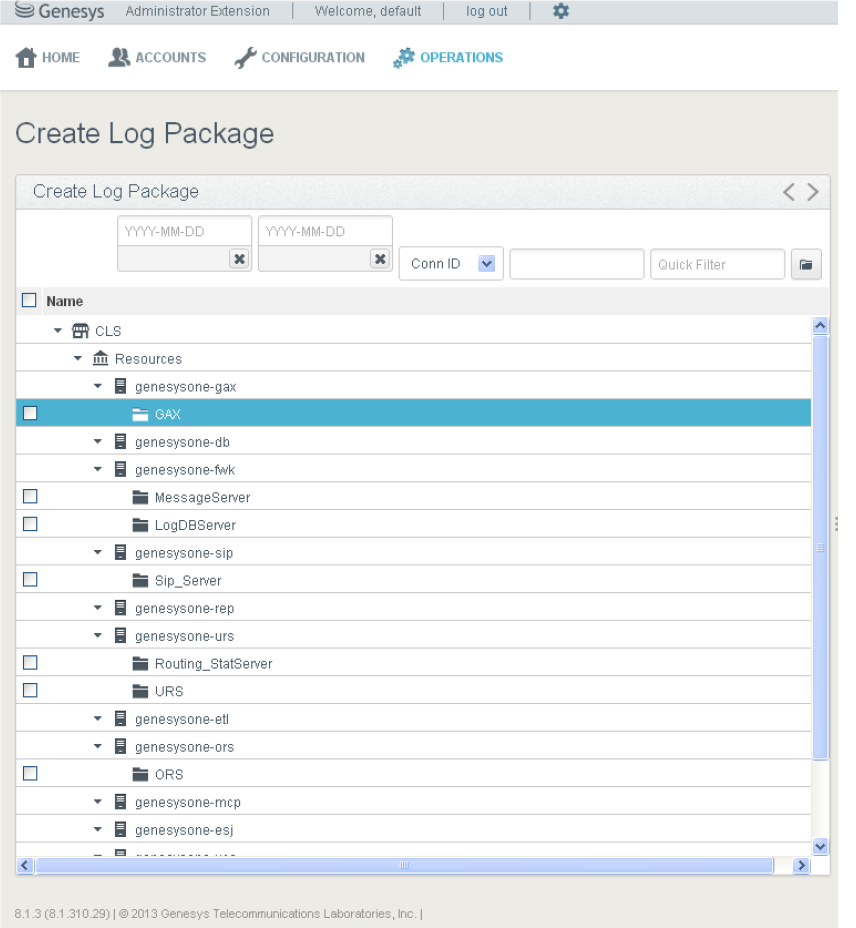The width and height of the screenshot is (856, 928).
Task: Collapse the genesysone-fwk tree node
Action: [98, 469]
